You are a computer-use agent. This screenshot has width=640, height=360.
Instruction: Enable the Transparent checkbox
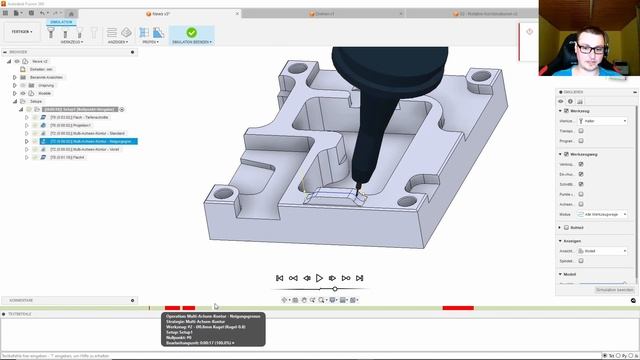tap(581, 131)
